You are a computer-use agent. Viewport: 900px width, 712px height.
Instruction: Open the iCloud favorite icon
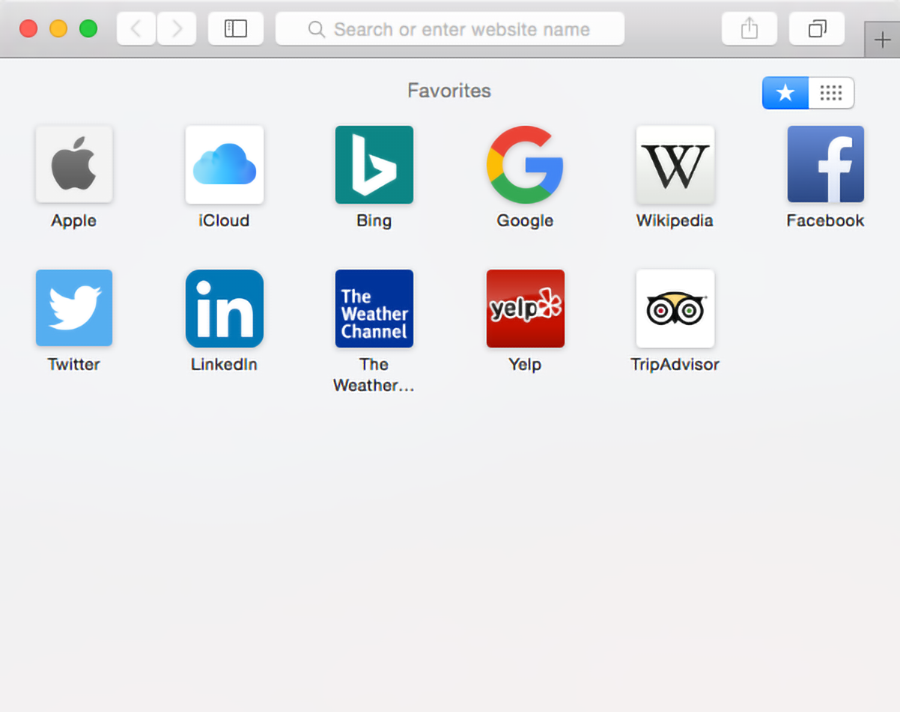[224, 165]
